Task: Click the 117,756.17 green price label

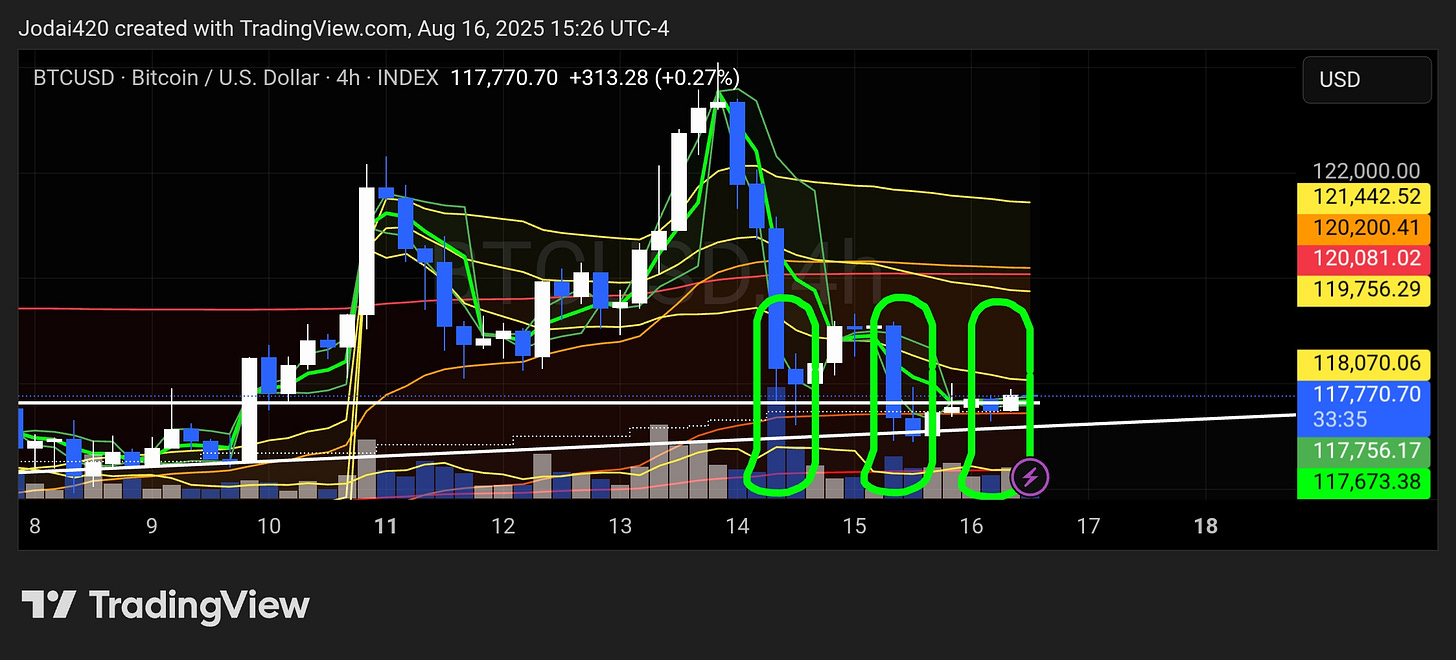Action: (x=1366, y=451)
